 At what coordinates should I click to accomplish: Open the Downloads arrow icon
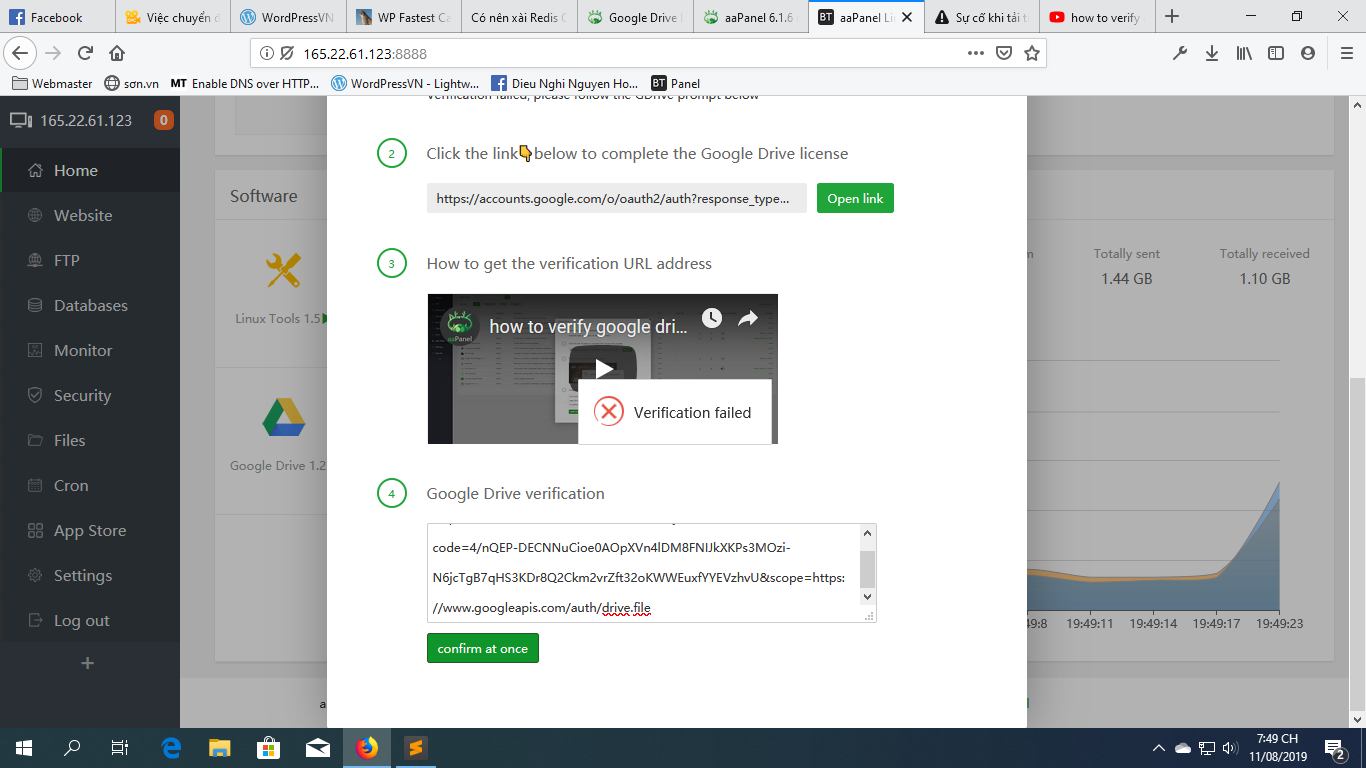1212,53
